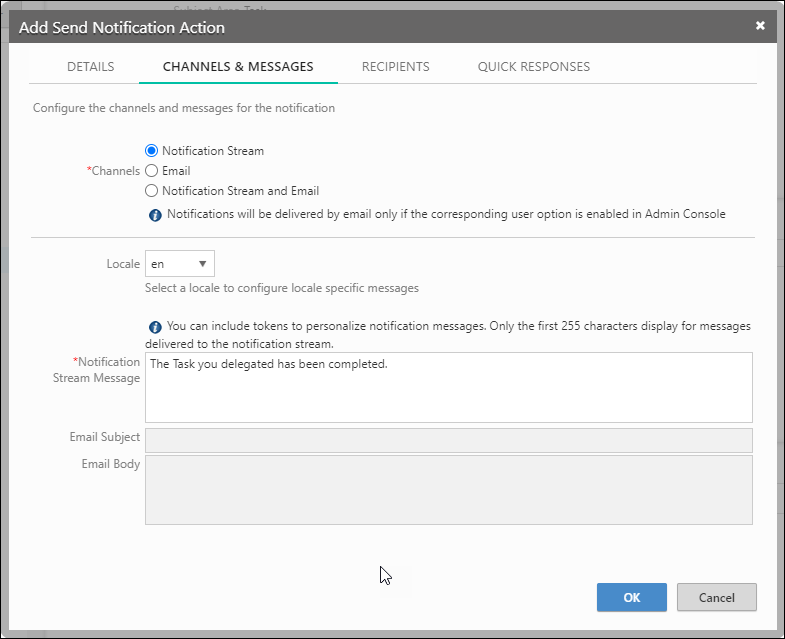The height and width of the screenshot is (639, 785).
Task: Switch to the Details tab
Action: coord(90,67)
